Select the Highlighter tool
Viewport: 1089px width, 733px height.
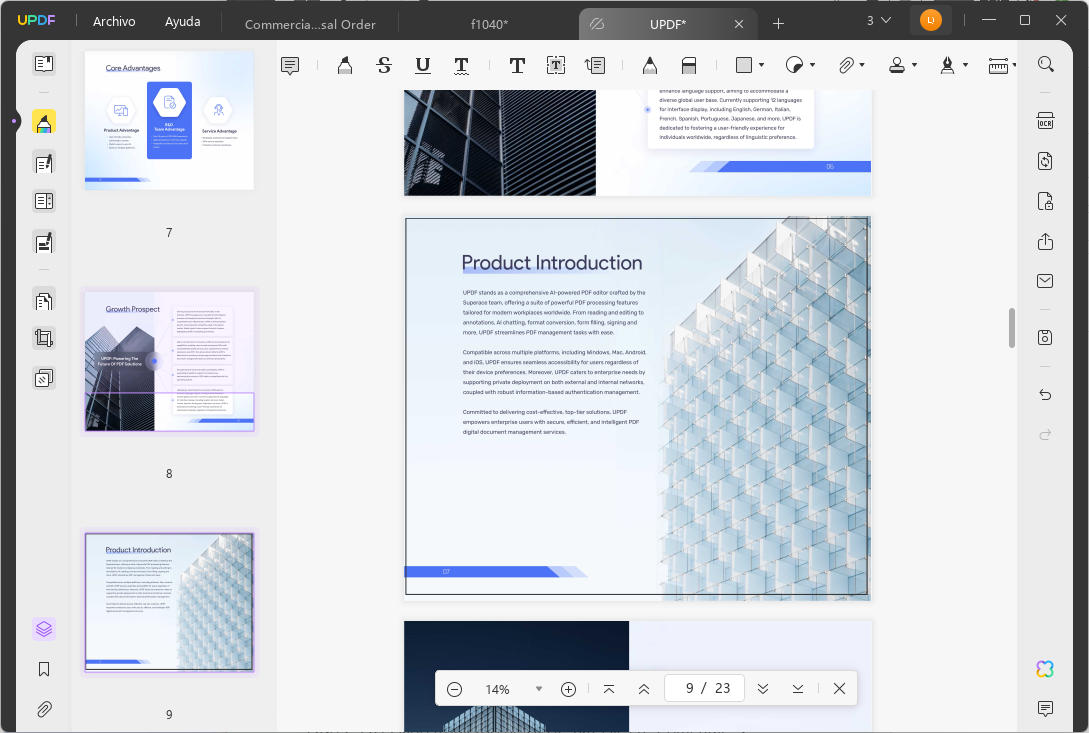[345, 64]
